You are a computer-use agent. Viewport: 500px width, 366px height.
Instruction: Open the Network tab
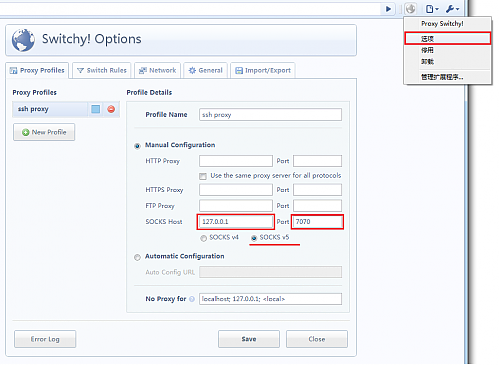157,70
